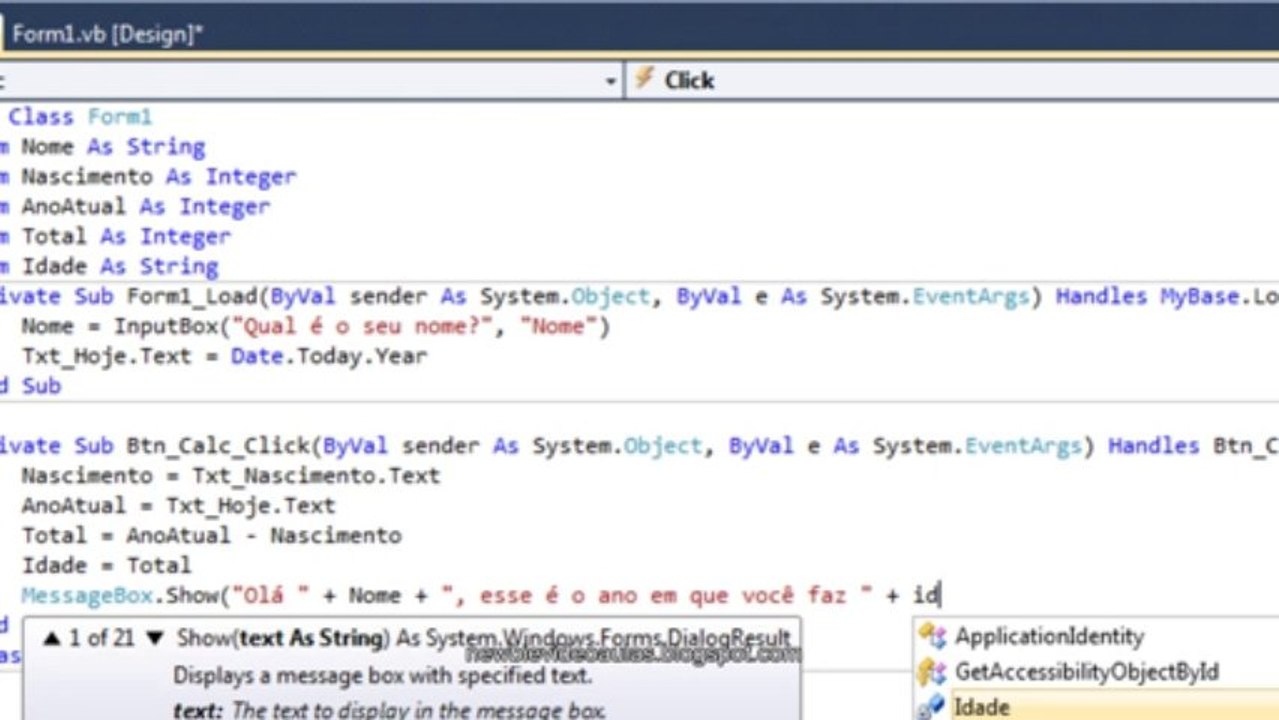Click the Txt_Hoje.Text = Date.Today.Year line
Image resolution: width=1279 pixels, height=720 pixels.
225,356
